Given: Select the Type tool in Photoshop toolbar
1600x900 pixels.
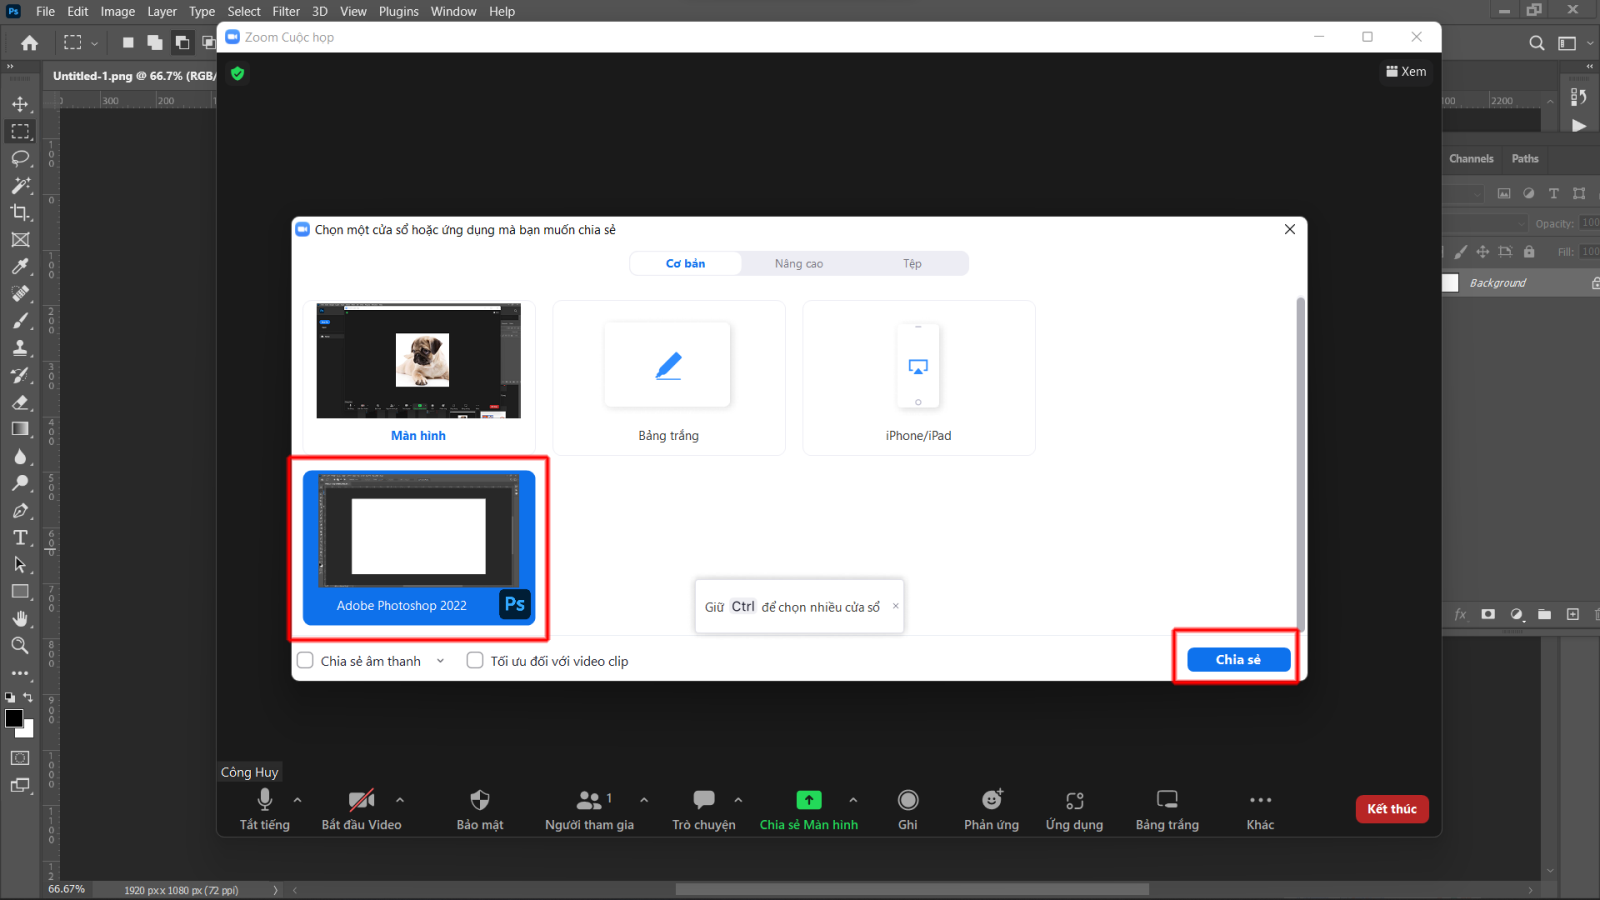Looking at the screenshot, I should (19, 537).
